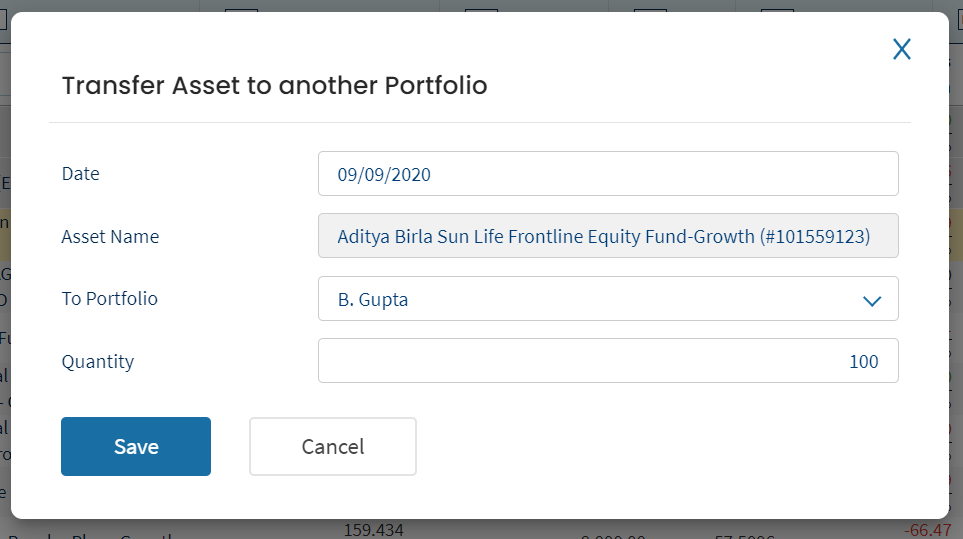
Task: Click the Quantity input box
Action: pyautogui.click(x=607, y=361)
